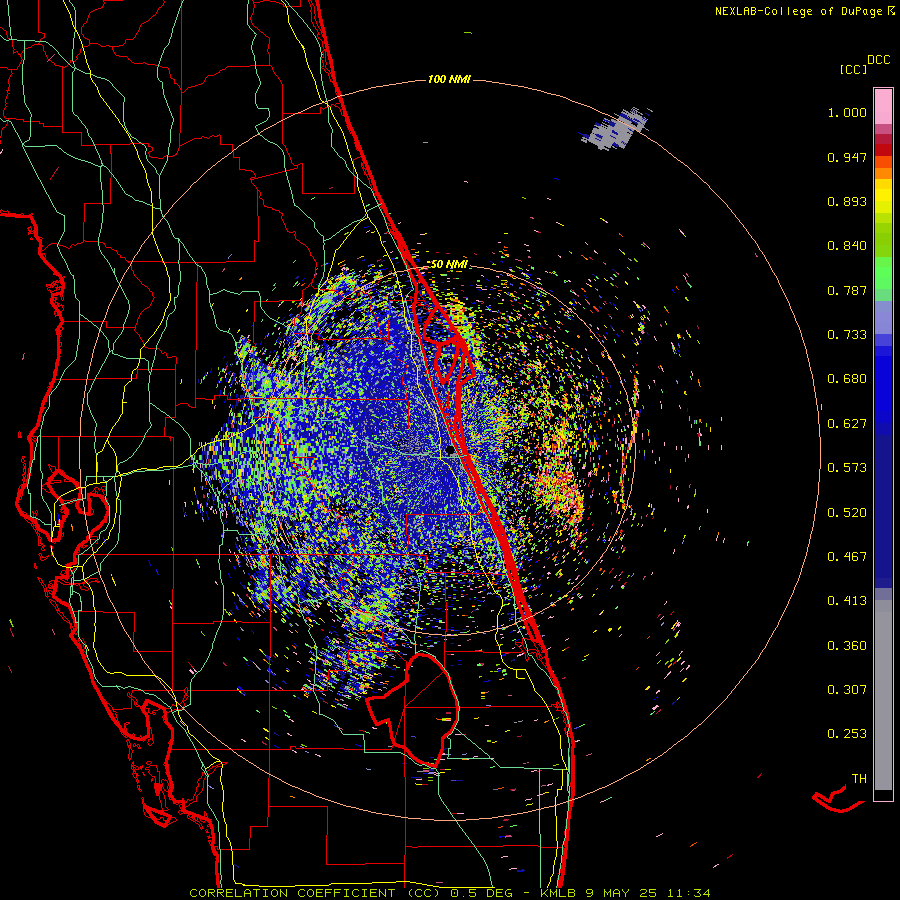The width and height of the screenshot is (900, 900).
Task: Select the 0.733 scale value
Action: pos(847,335)
